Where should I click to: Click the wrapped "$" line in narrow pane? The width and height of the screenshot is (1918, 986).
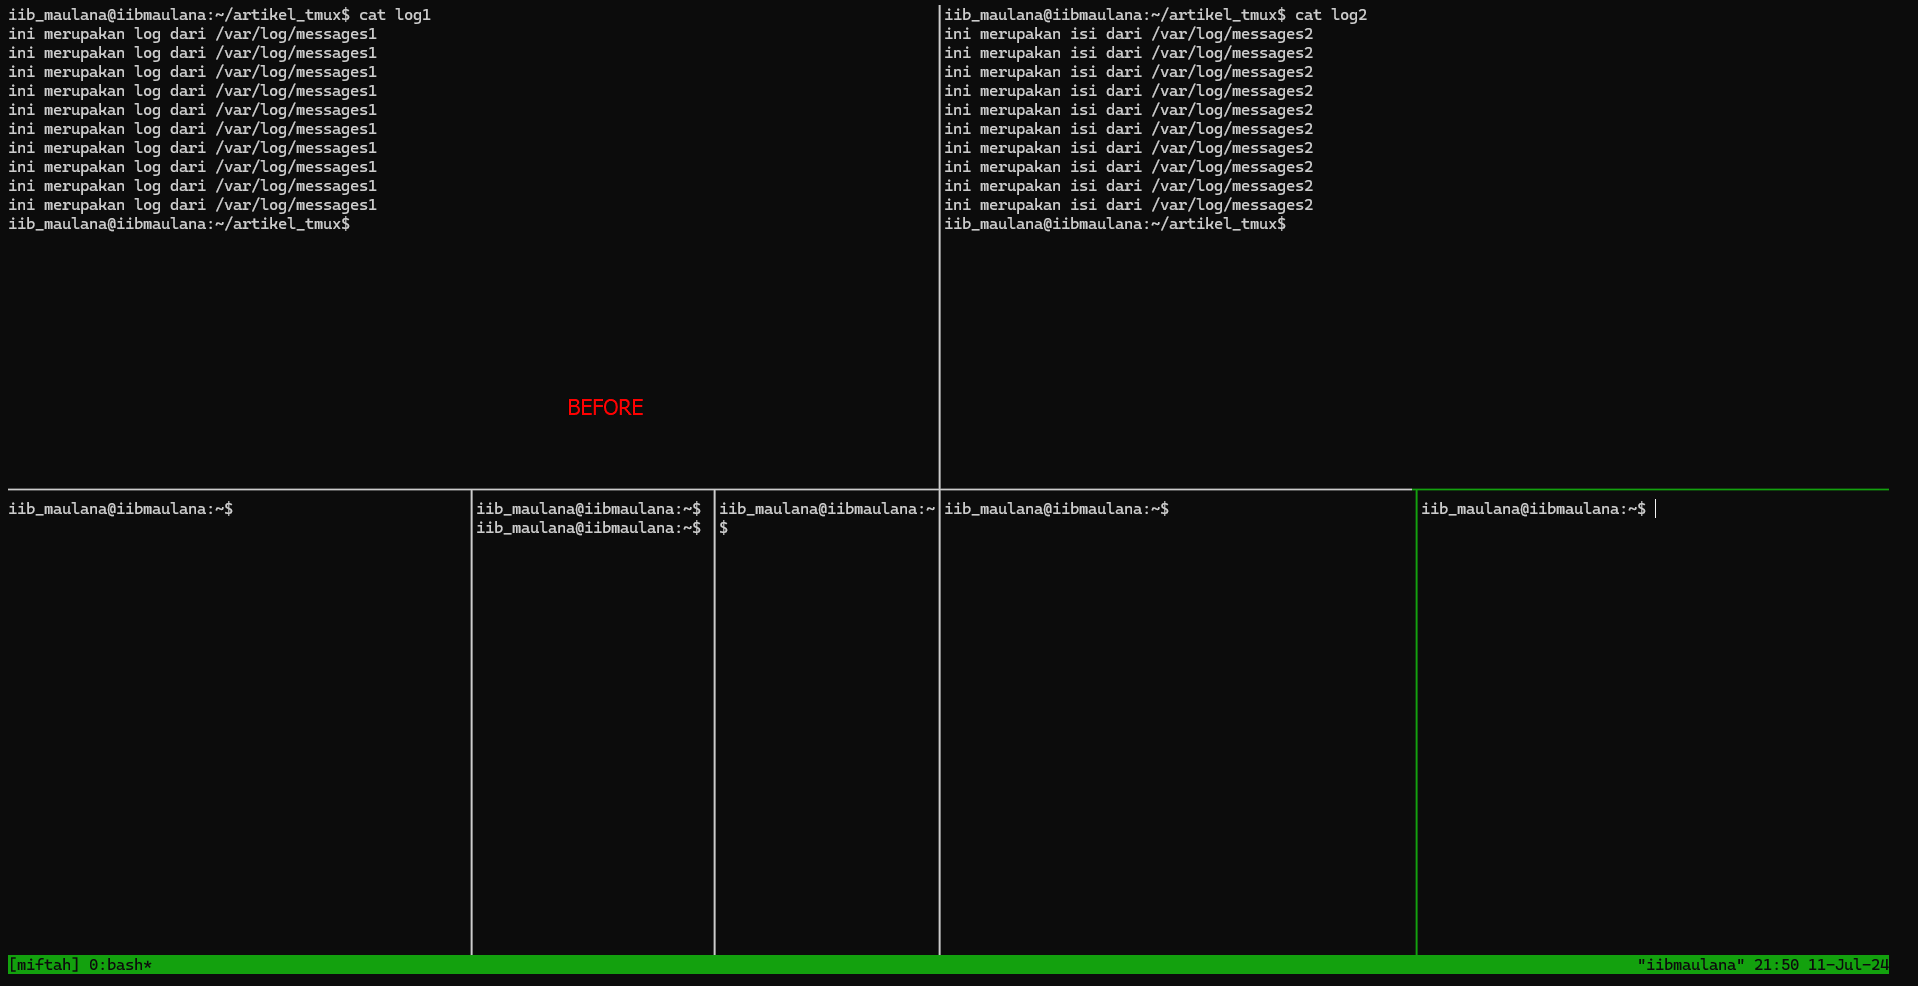click(x=724, y=528)
